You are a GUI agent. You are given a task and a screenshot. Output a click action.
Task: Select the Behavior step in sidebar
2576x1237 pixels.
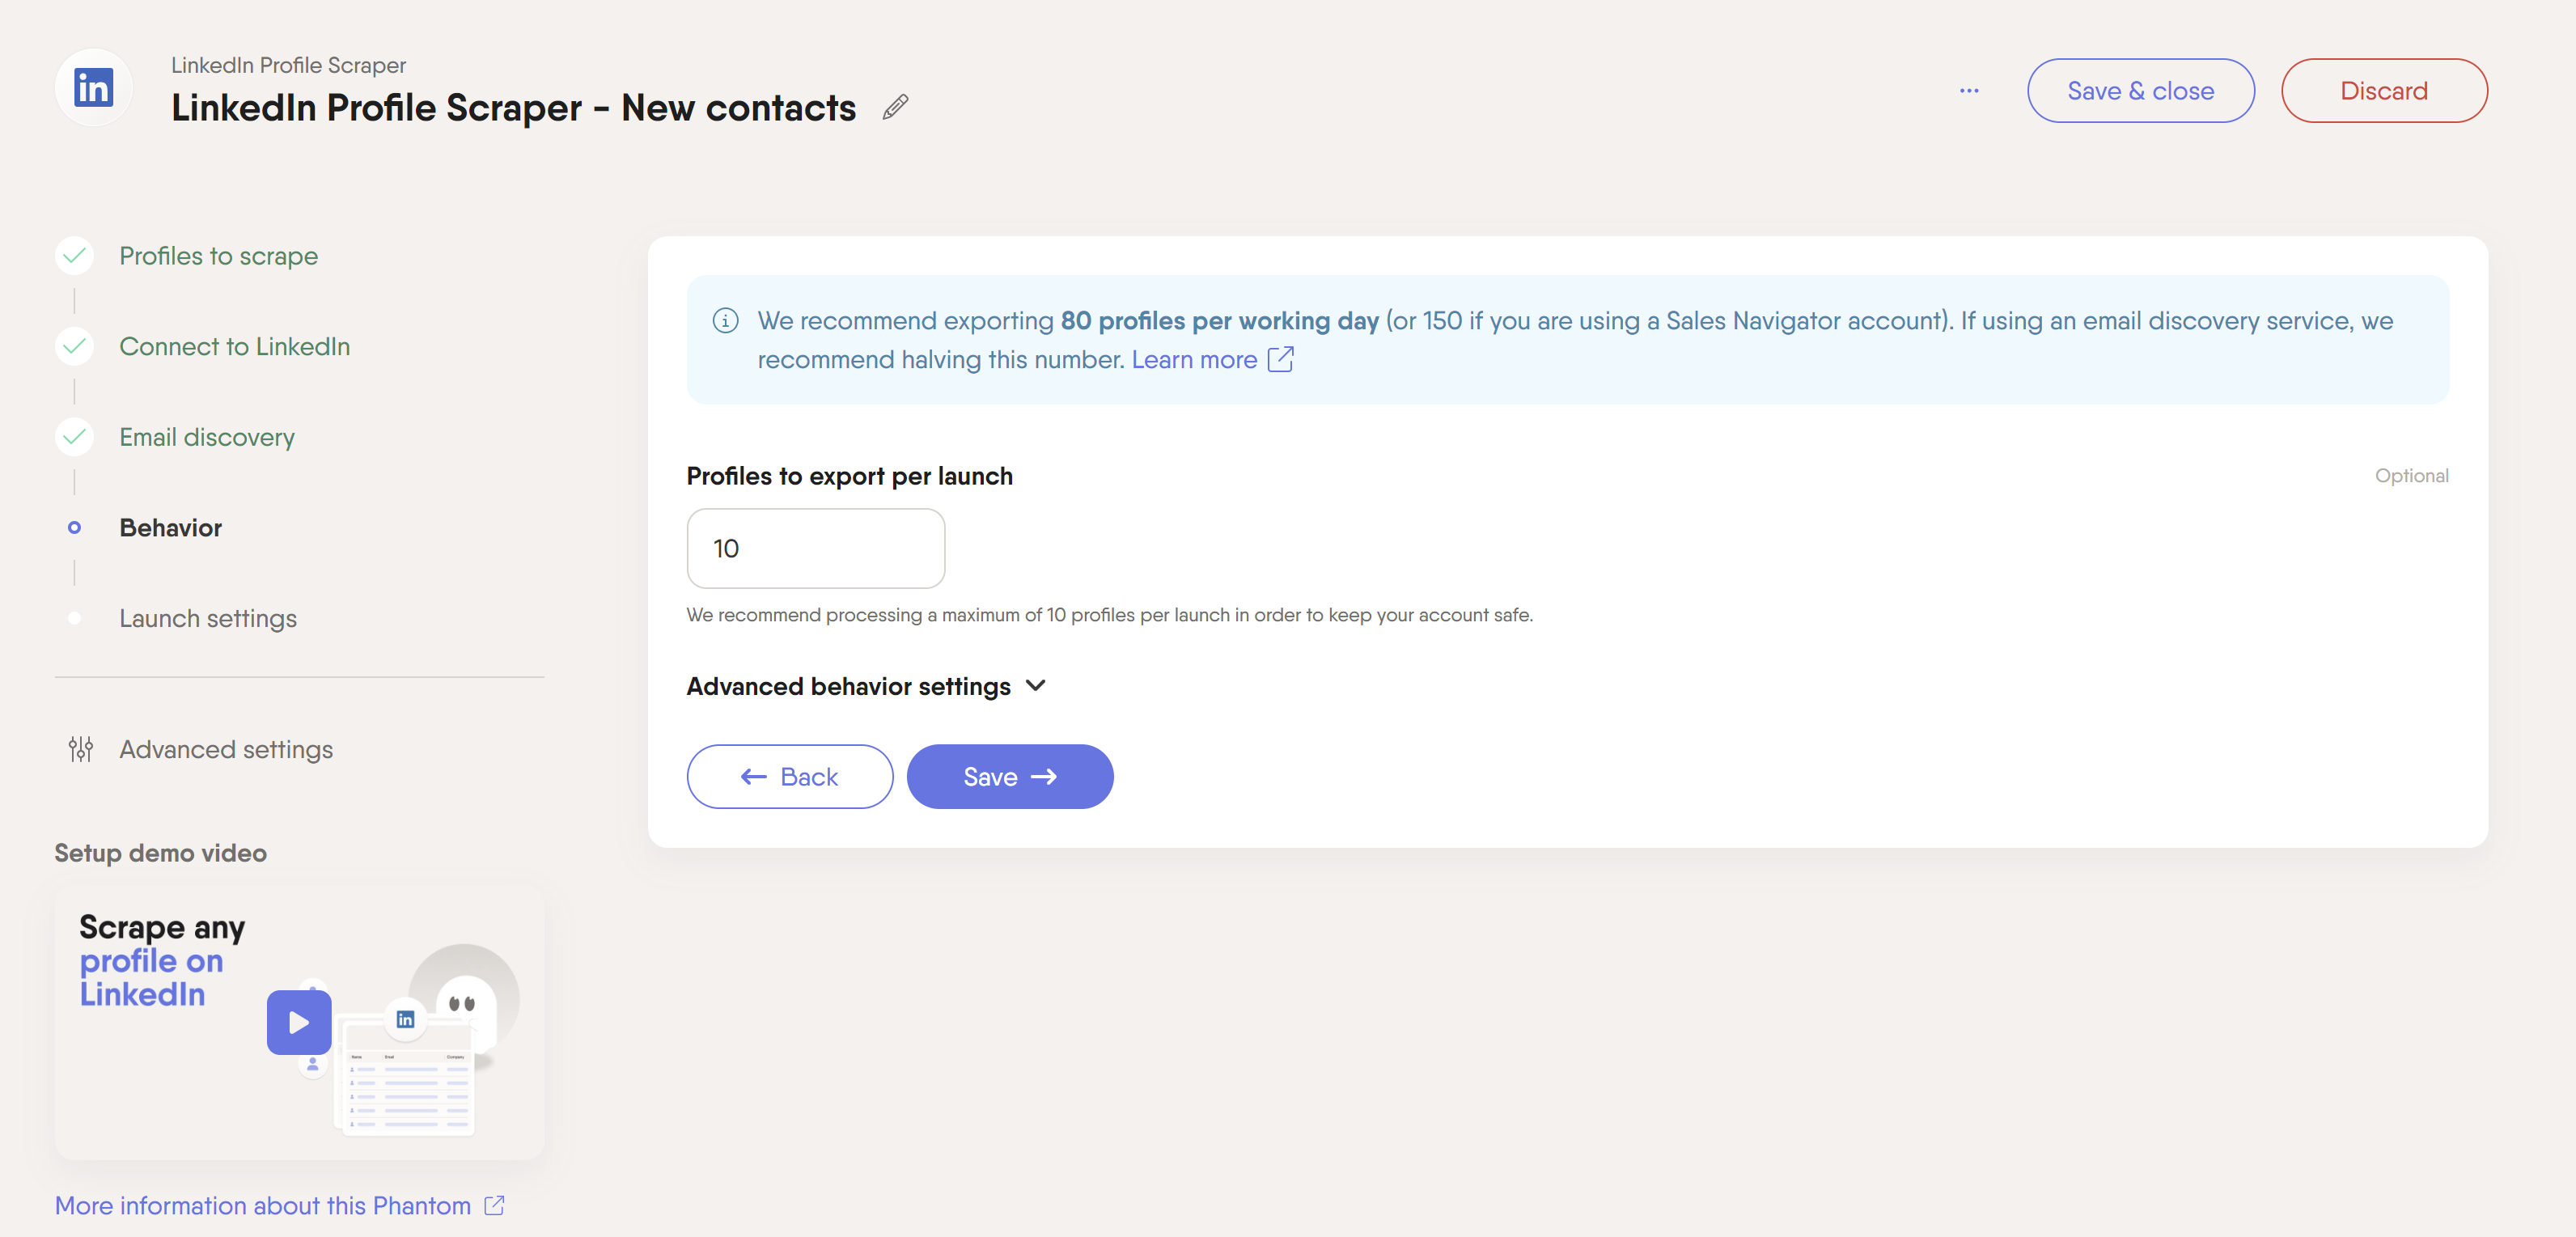tap(171, 527)
